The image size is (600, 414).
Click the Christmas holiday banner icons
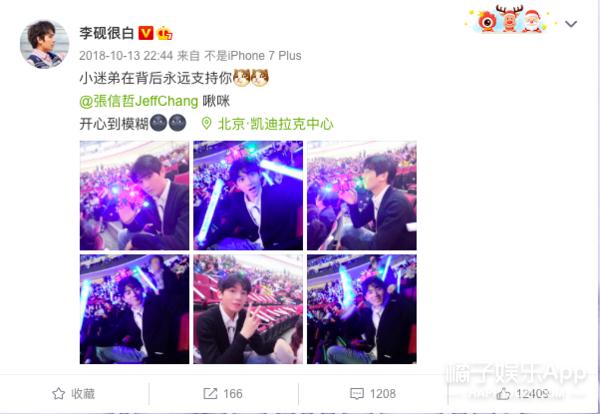(508, 20)
